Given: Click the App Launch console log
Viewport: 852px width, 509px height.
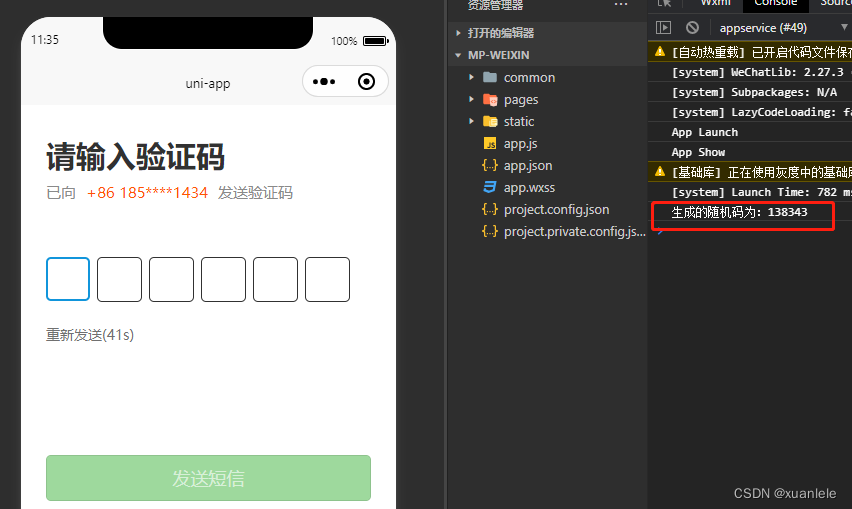Looking at the screenshot, I should 704,132.
